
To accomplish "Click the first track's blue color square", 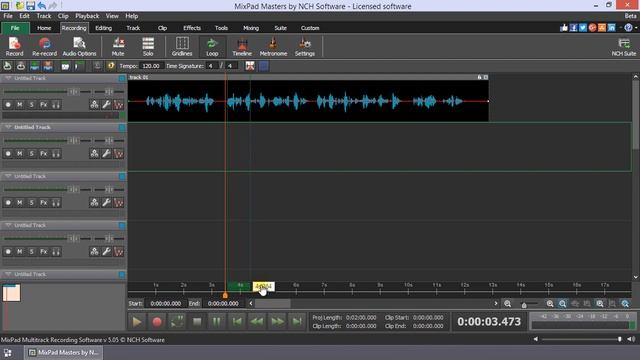I will tap(122, 78).
